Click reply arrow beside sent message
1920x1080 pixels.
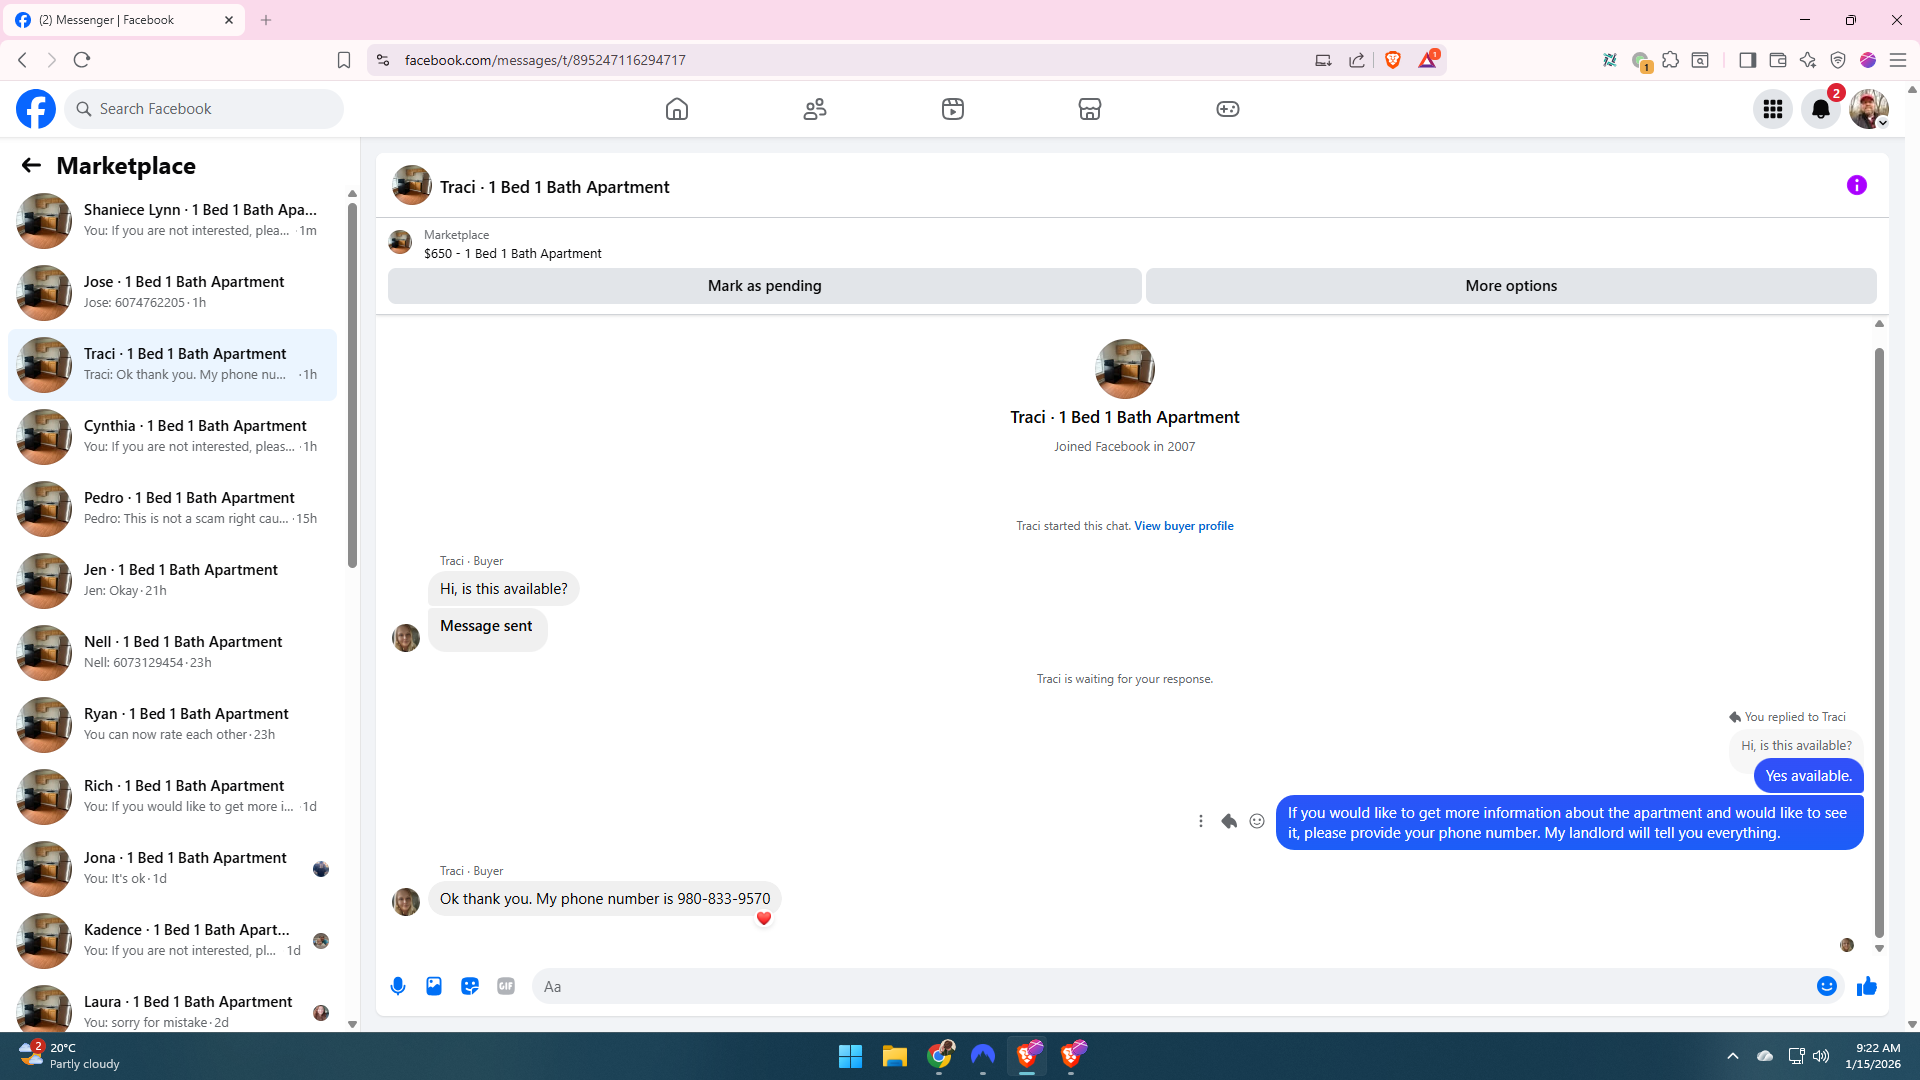1229,821
